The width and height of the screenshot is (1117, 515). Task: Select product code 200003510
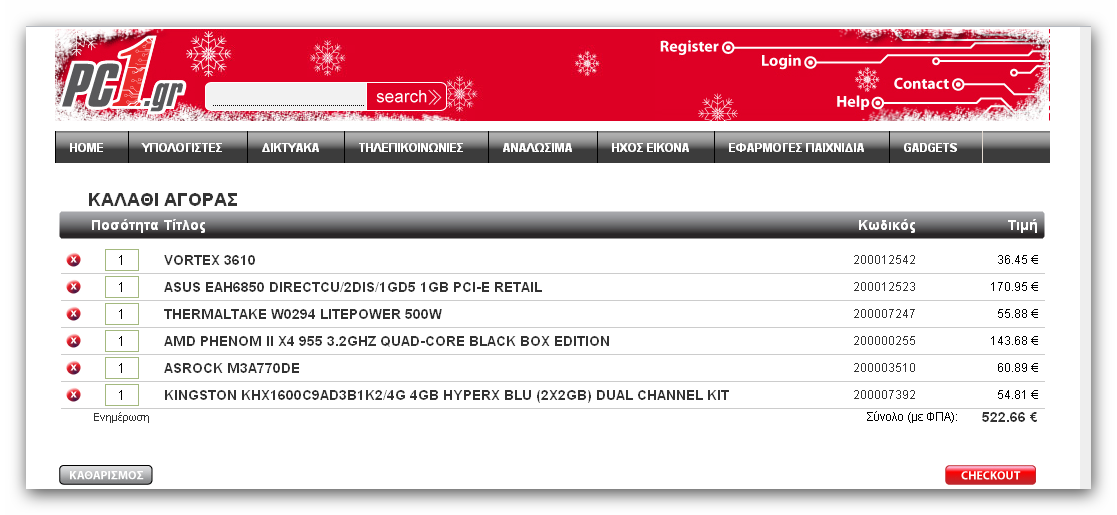(x=884, y=368)
